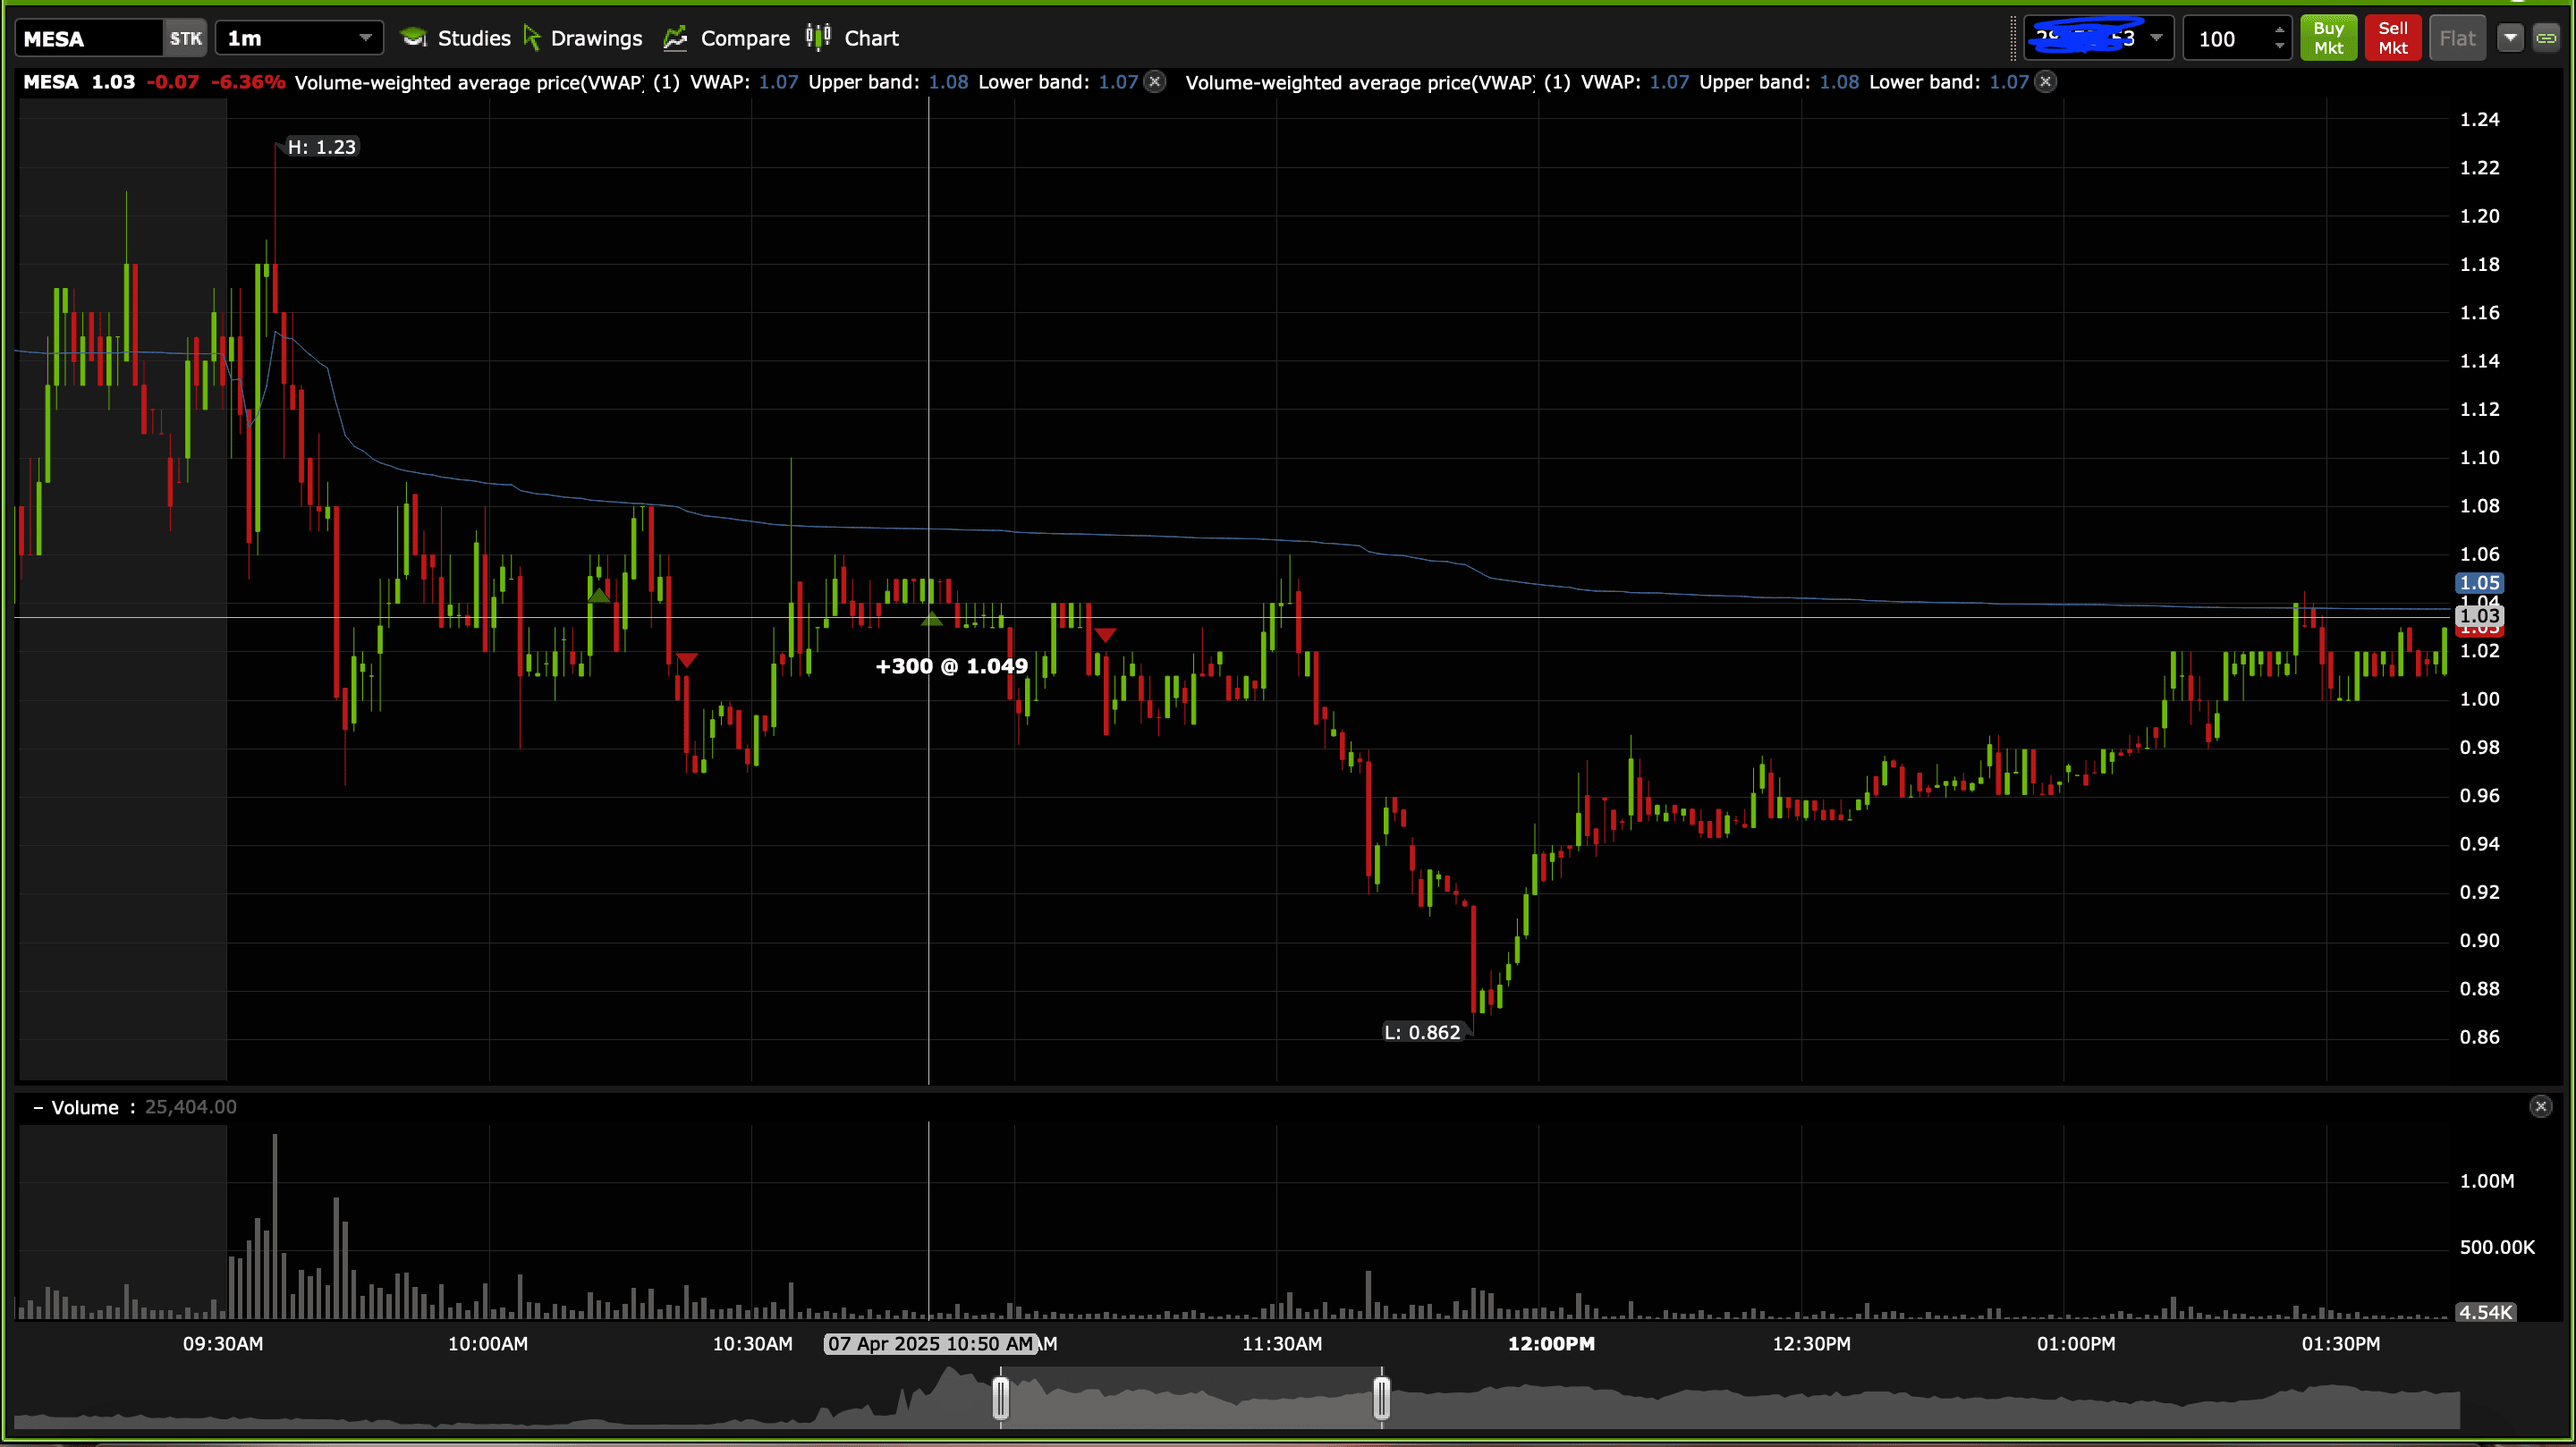Click the right range slider handle
The width and height of the screenshot is (2576, 1447).
pos(1381,1397)
